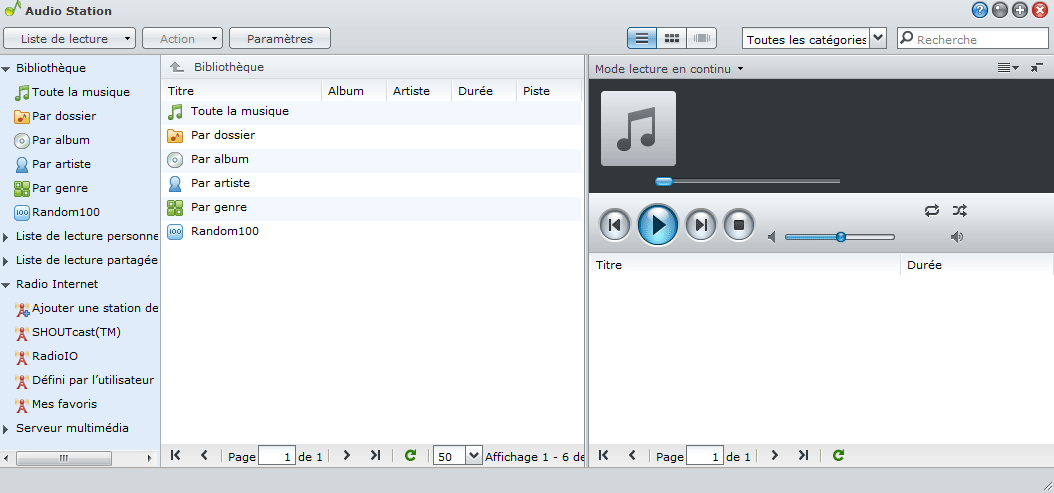Click the track progress seek bar
Image resolution: width=1054 pixels, height=493 pixels.
[747, 181]
